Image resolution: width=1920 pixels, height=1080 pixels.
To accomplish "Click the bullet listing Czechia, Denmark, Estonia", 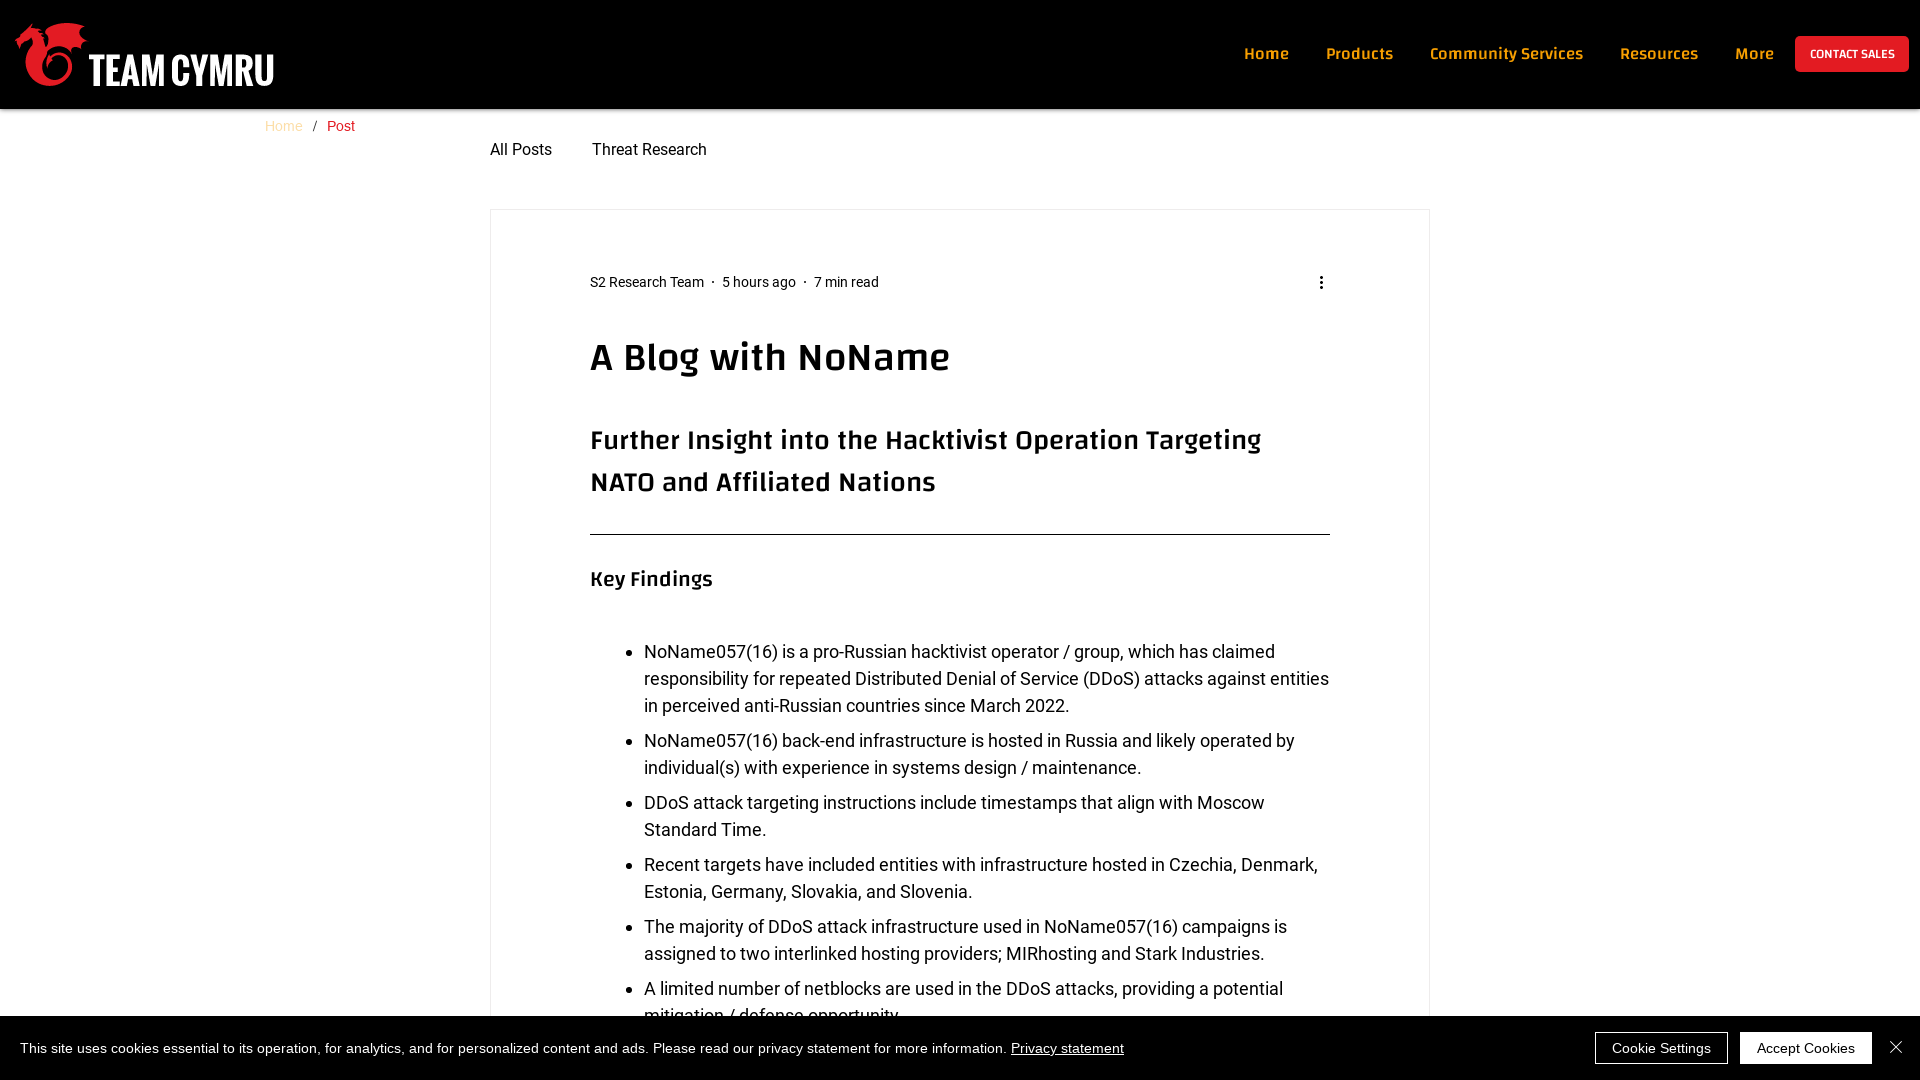I will (981, 878).
